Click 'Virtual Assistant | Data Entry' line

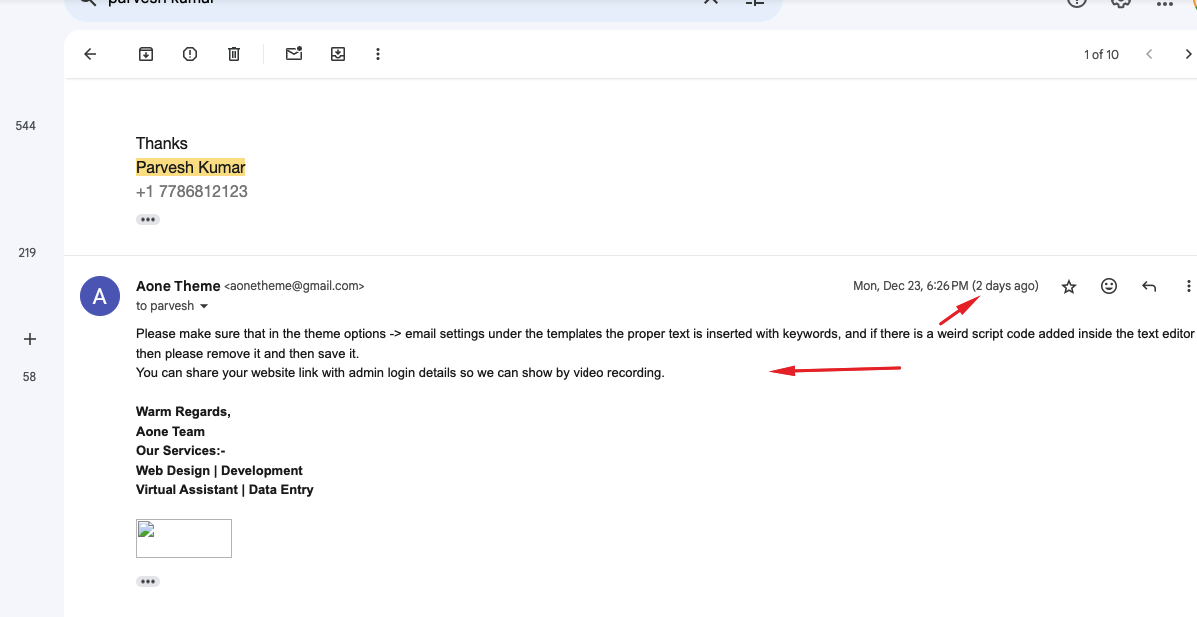[x=224, y=489]
